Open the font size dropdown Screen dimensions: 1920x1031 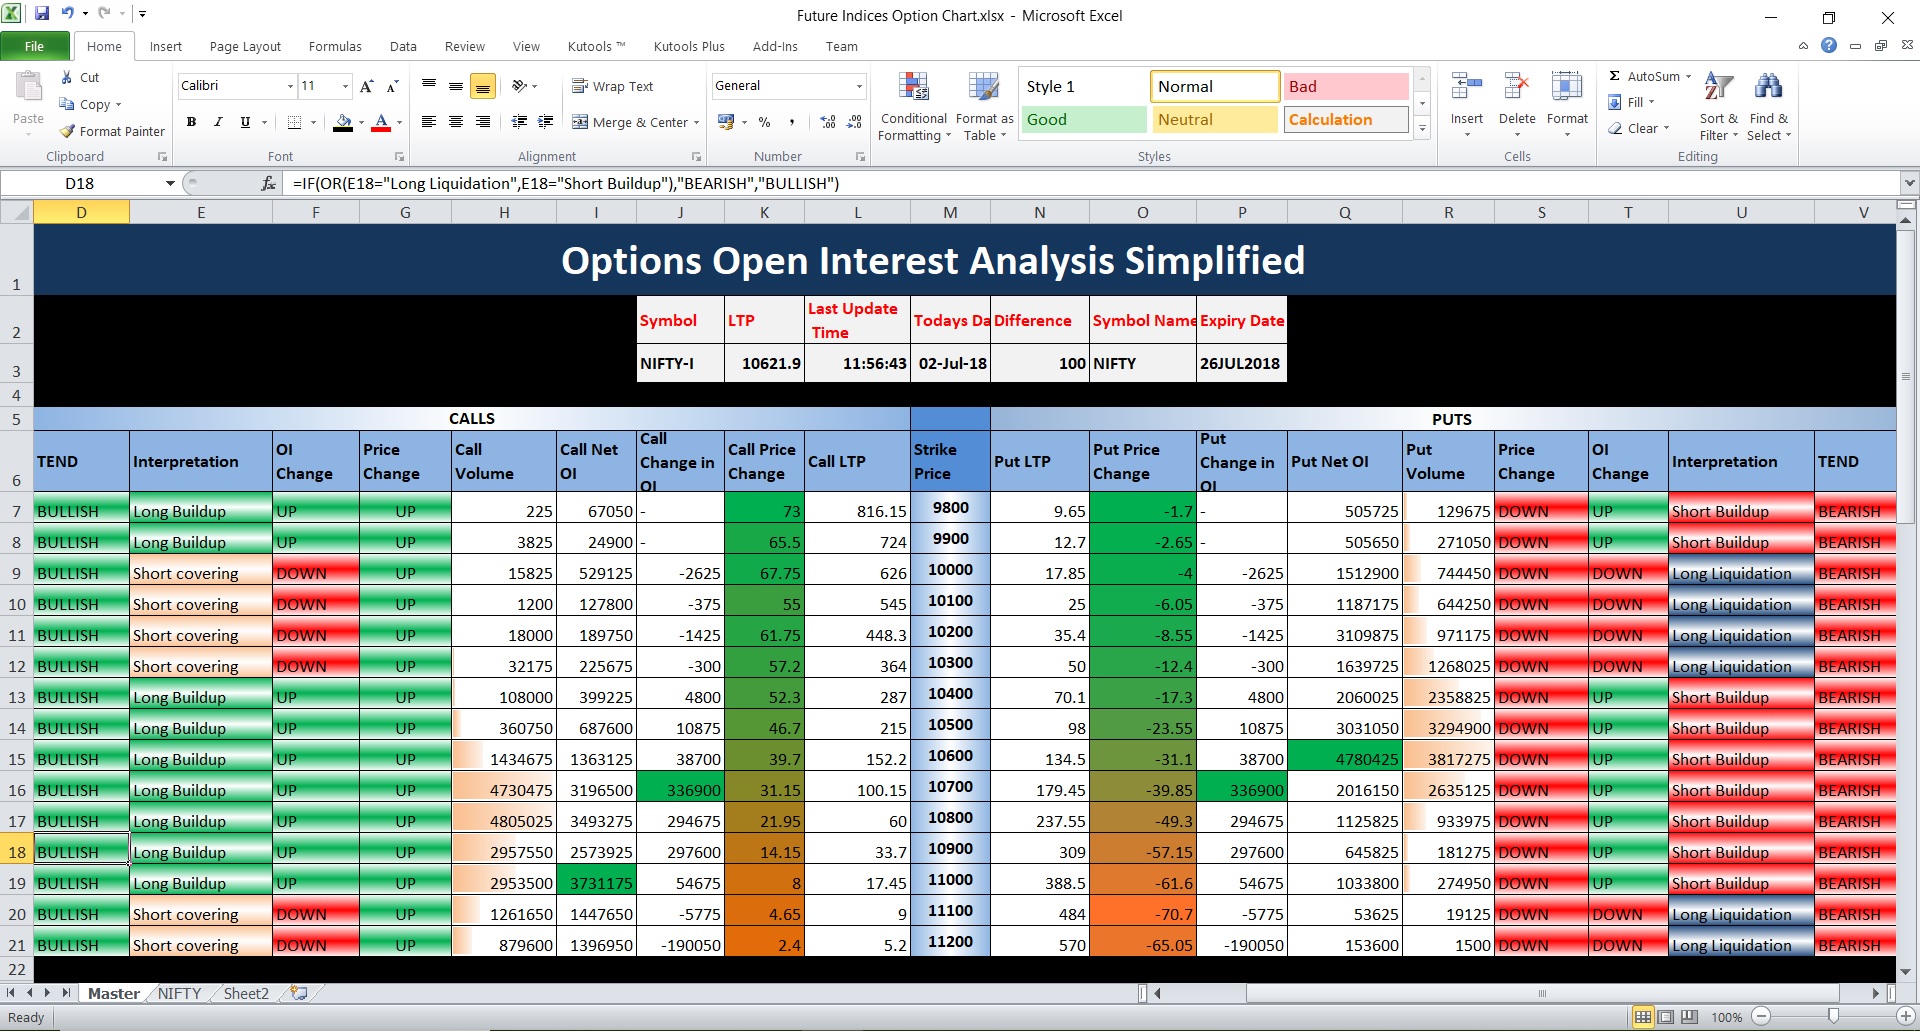(x=344, y=86)
